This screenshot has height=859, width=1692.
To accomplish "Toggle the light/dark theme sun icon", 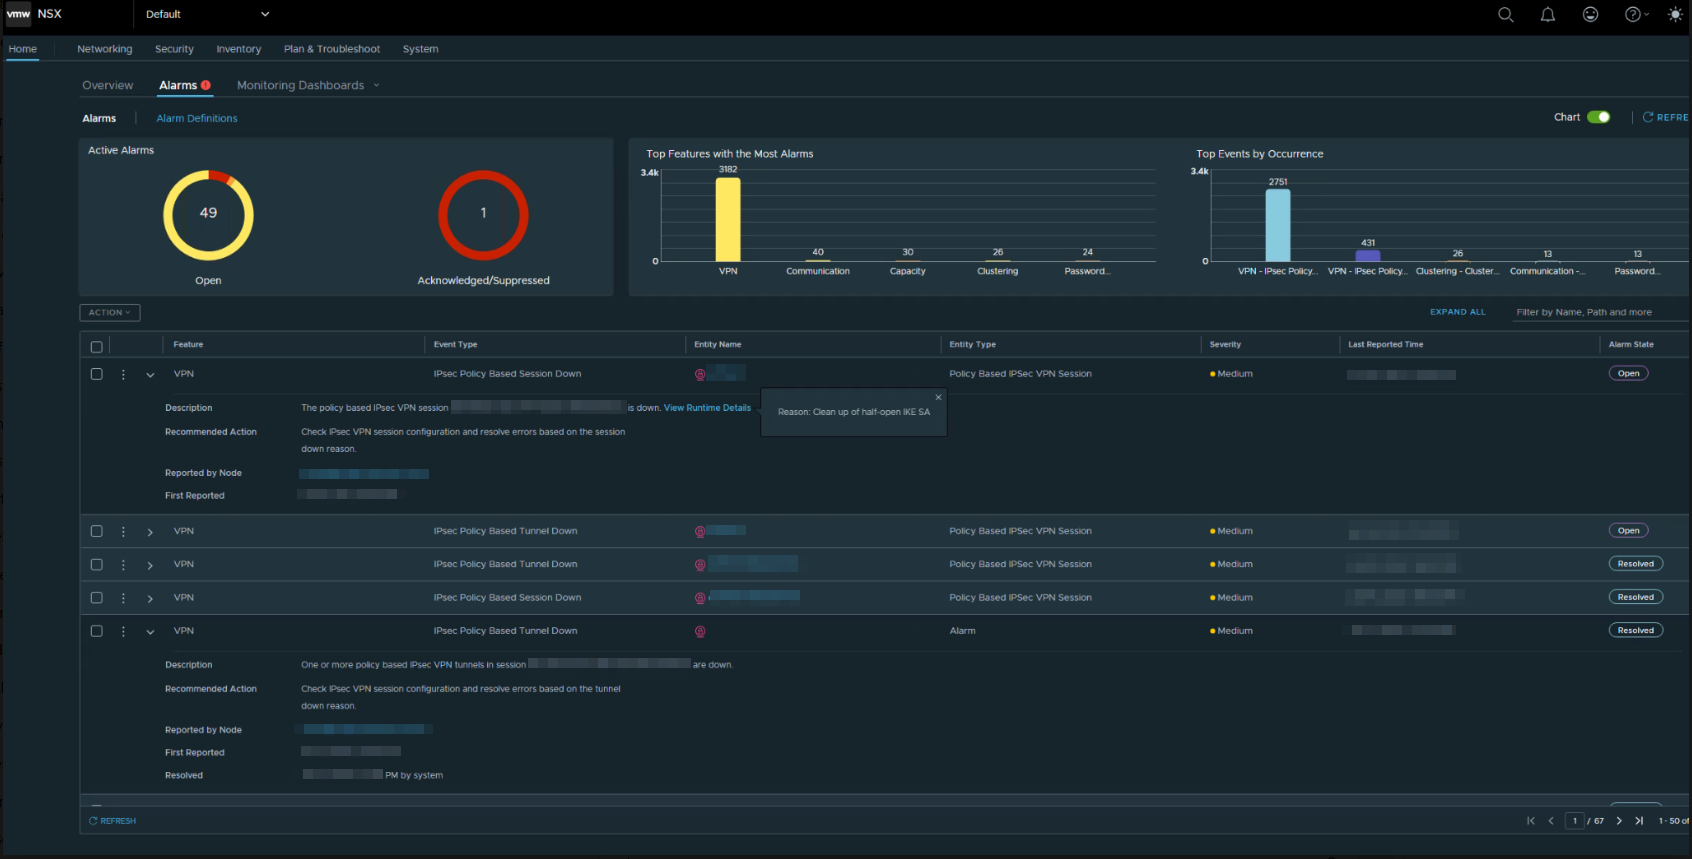I will (x=1675, y=14).
